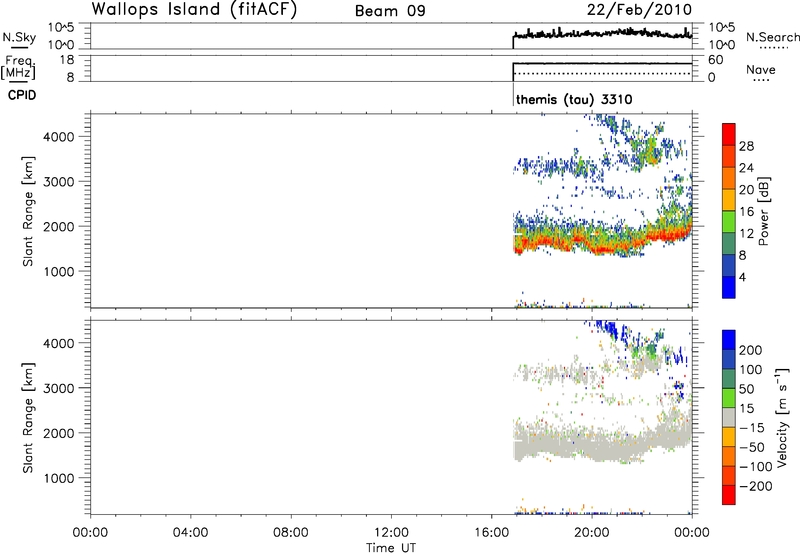Click the '12:00' time axis tick
800x554 pixels.
tap(391, 533)
